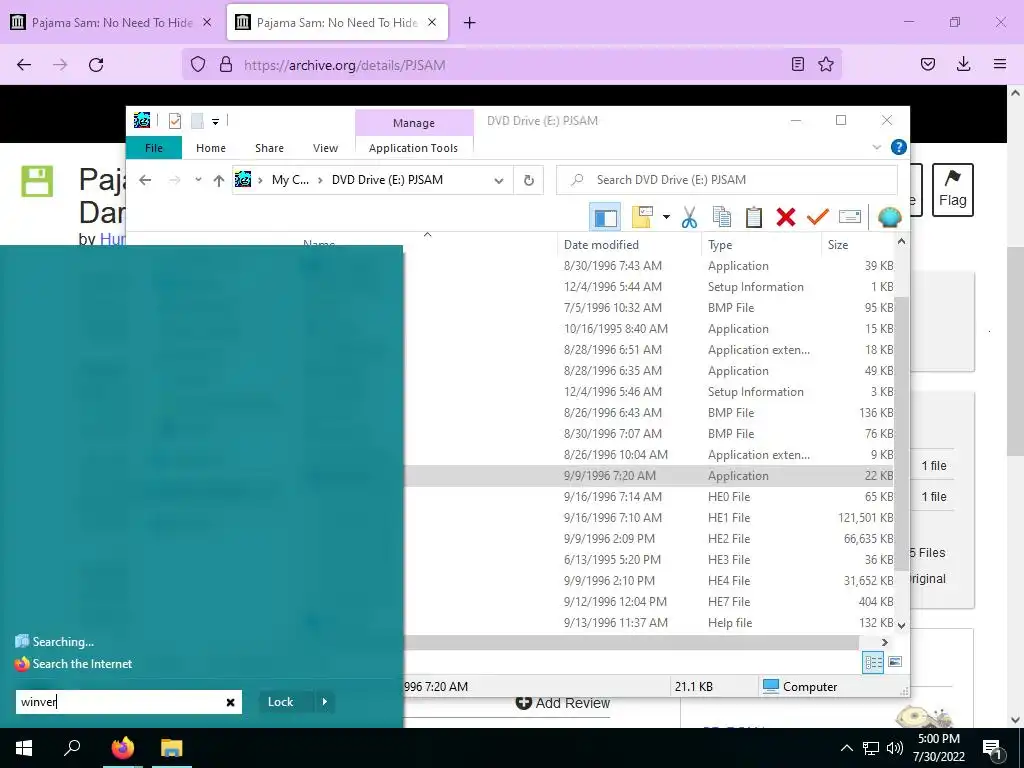Collapse or expand the Explorer ribbon chevron
Image resolution: width=1024 pixels, height=768 pixels.
pos(877,147)
